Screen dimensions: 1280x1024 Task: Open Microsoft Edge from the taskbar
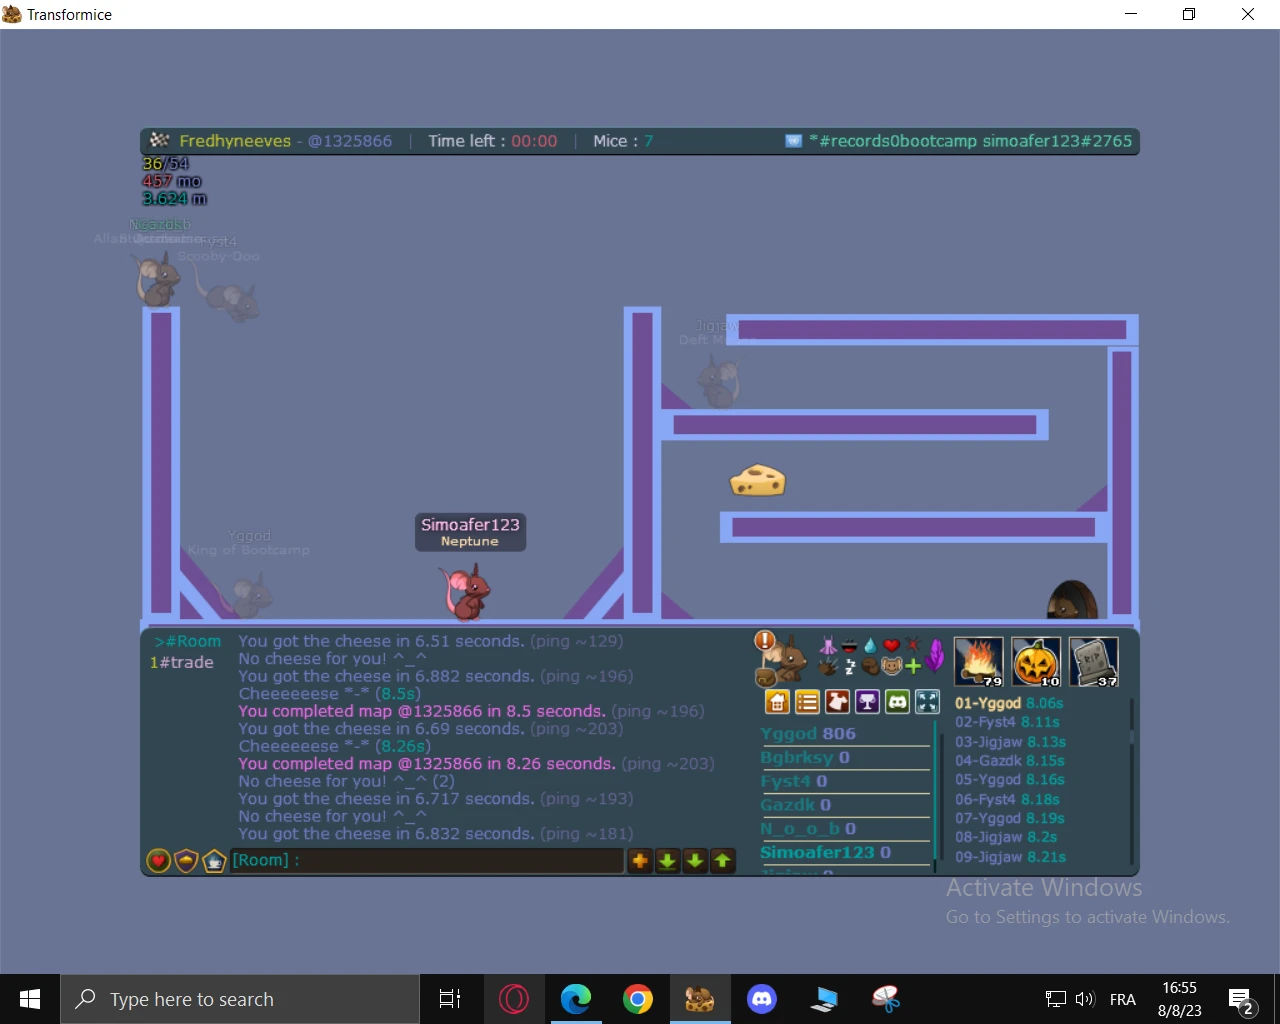pyautogui.click(x=576, y=999)
